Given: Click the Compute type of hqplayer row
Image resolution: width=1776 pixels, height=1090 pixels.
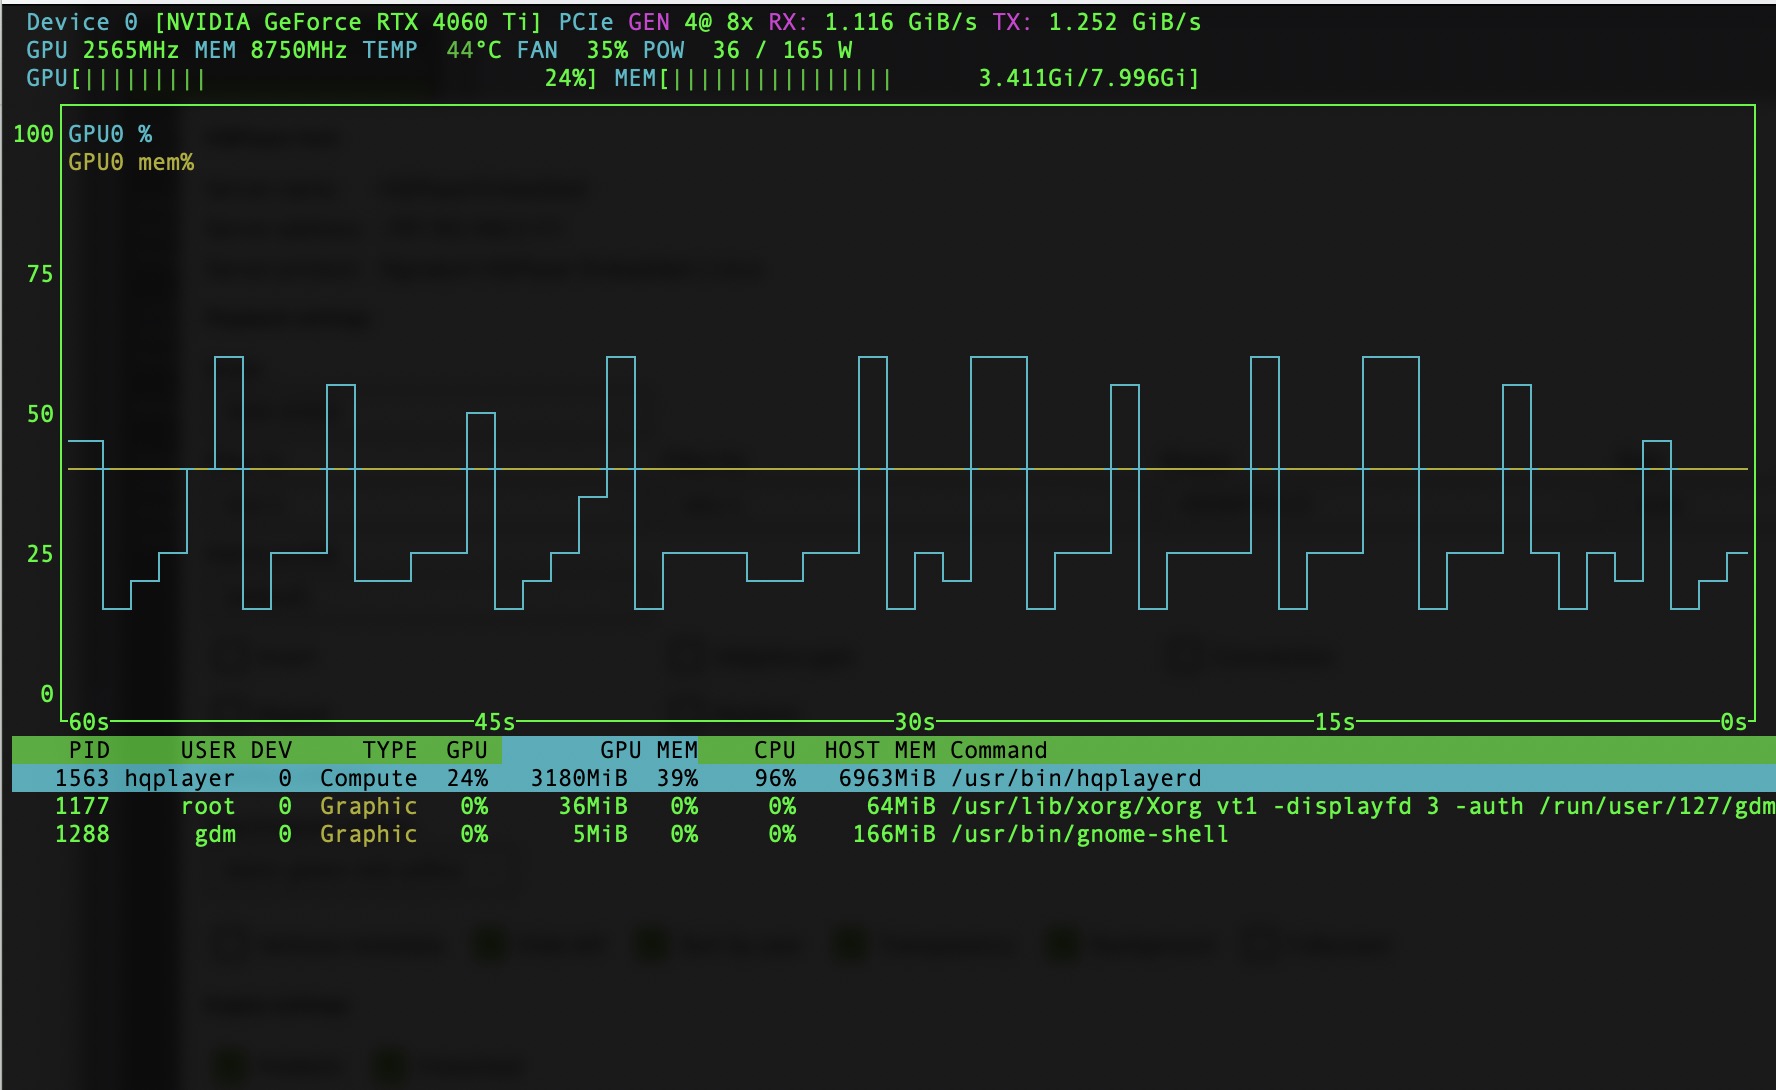Looking at the screenshot, I should (369, 778).
